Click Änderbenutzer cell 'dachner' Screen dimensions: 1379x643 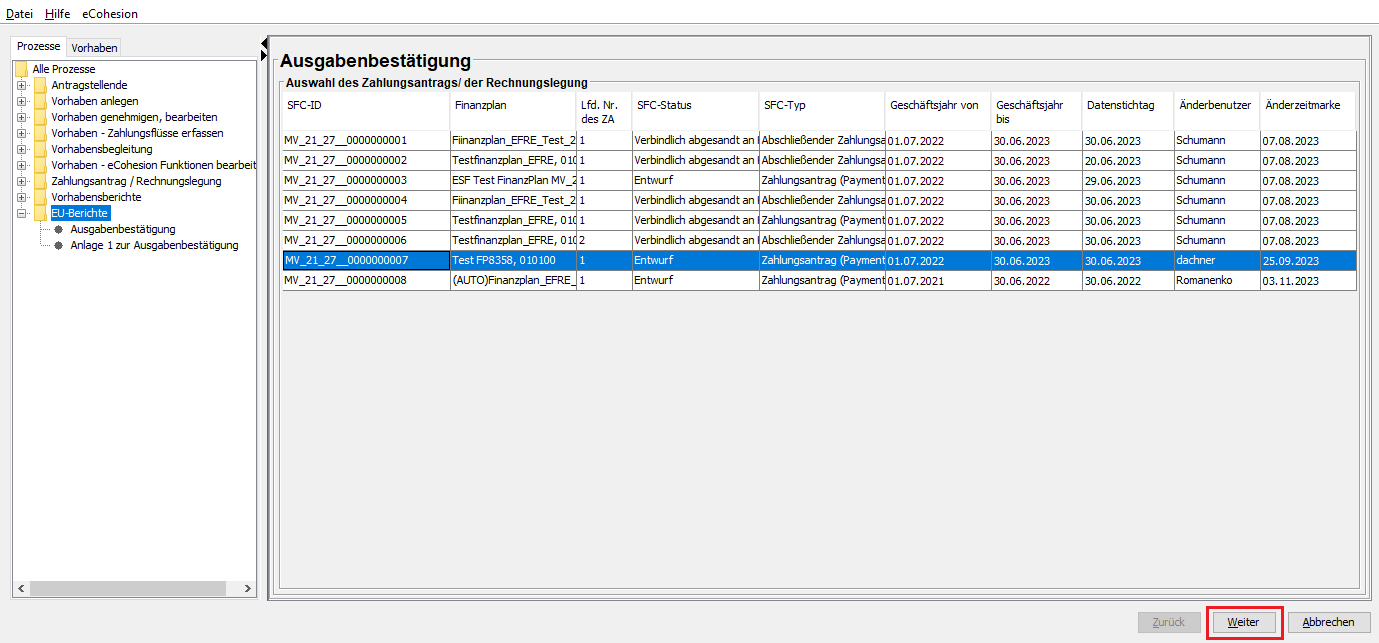click(x=1216, y=260)
